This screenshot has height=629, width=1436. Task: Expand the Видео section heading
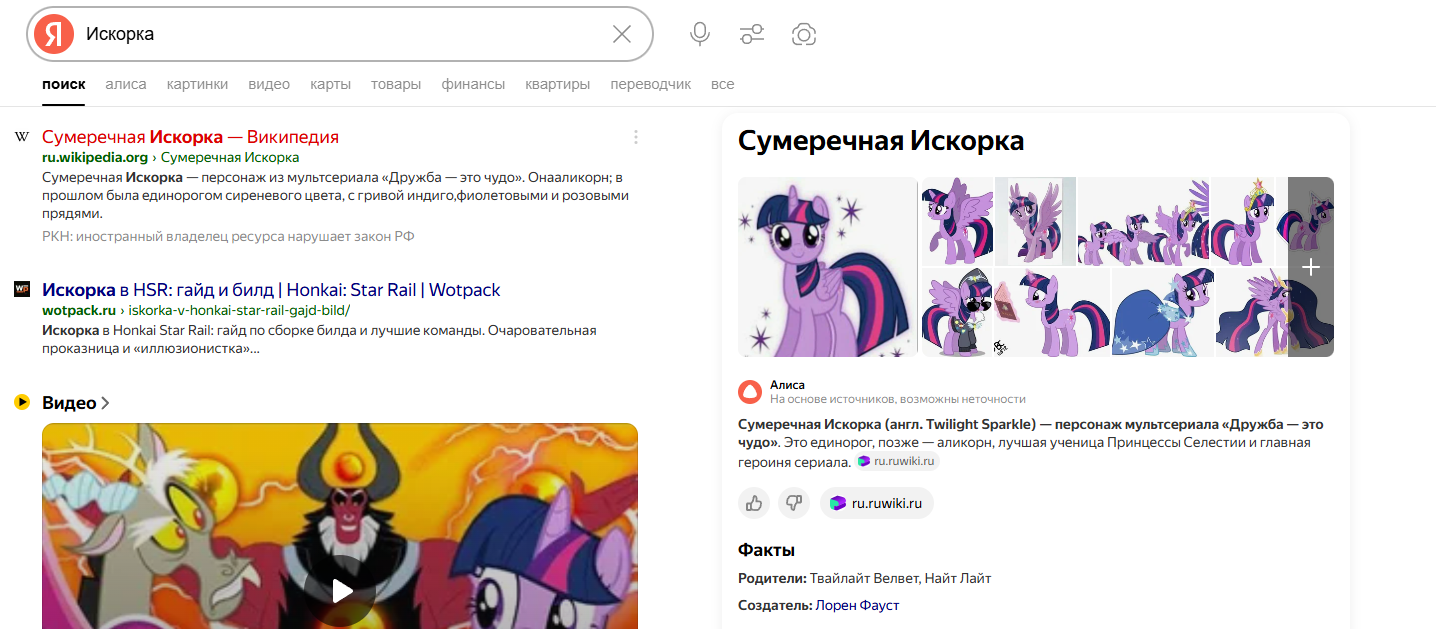(x=76, y=403)
